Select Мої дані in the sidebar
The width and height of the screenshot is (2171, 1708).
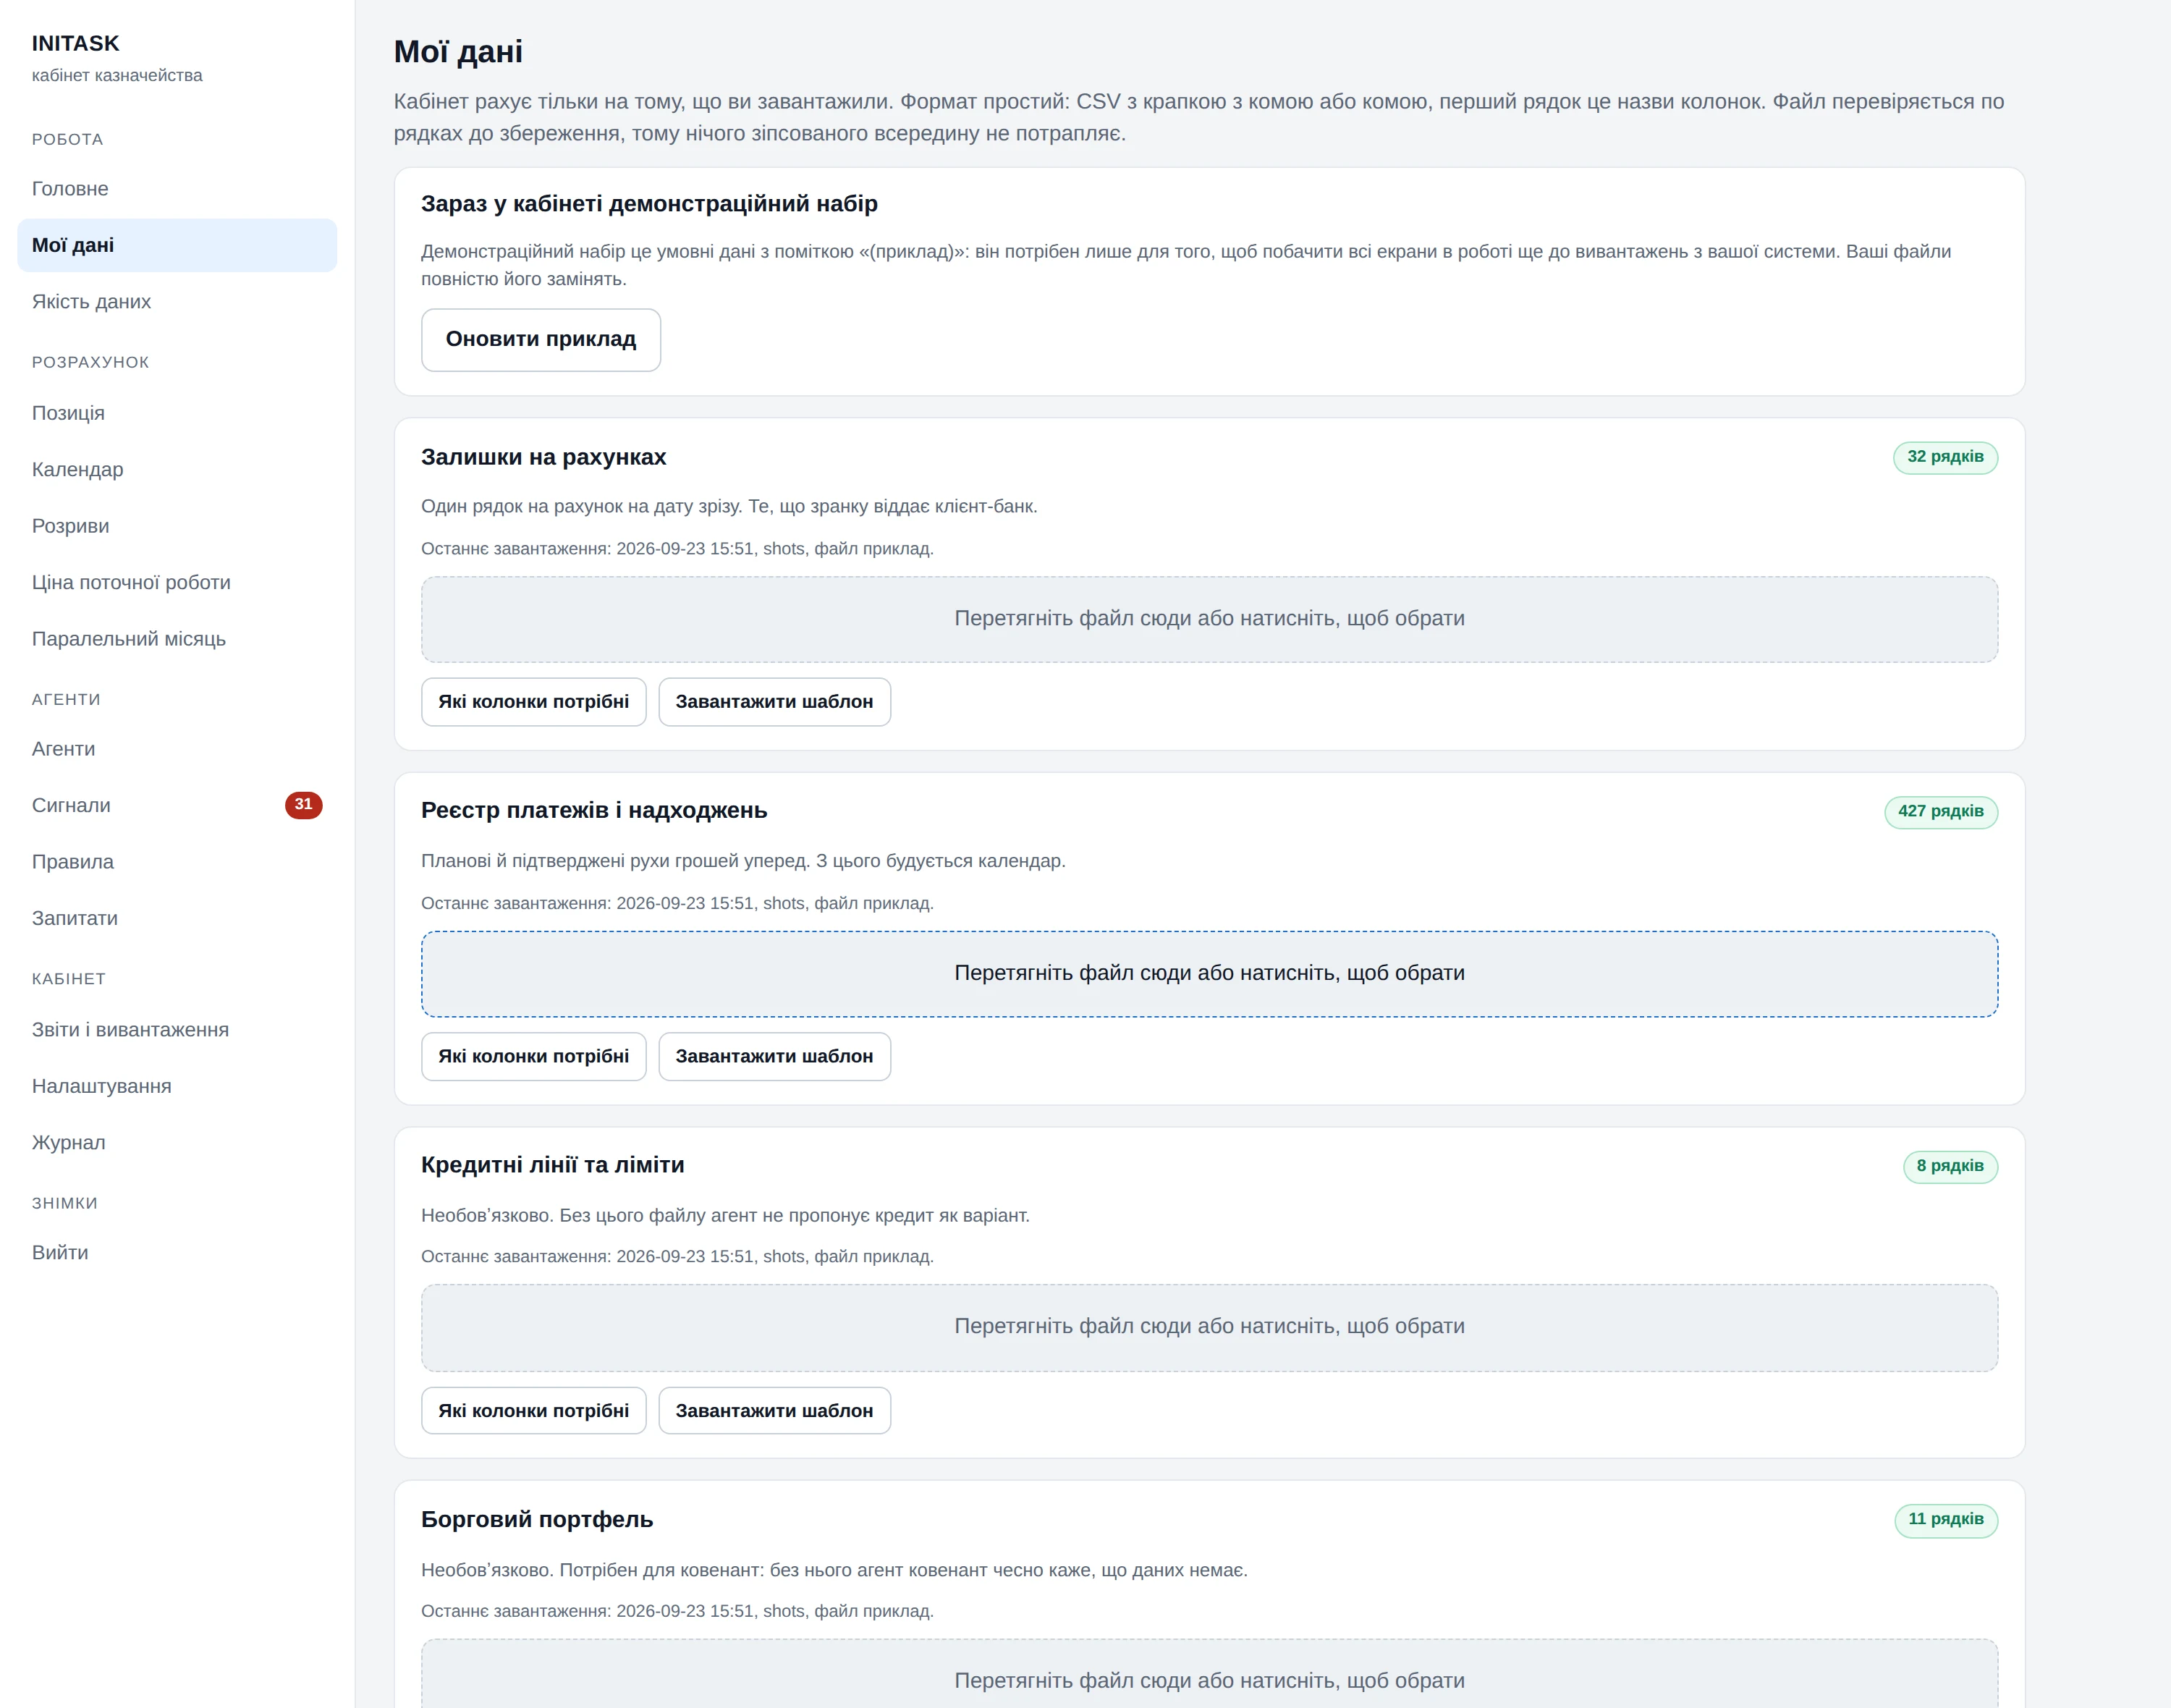pos(177,245)
